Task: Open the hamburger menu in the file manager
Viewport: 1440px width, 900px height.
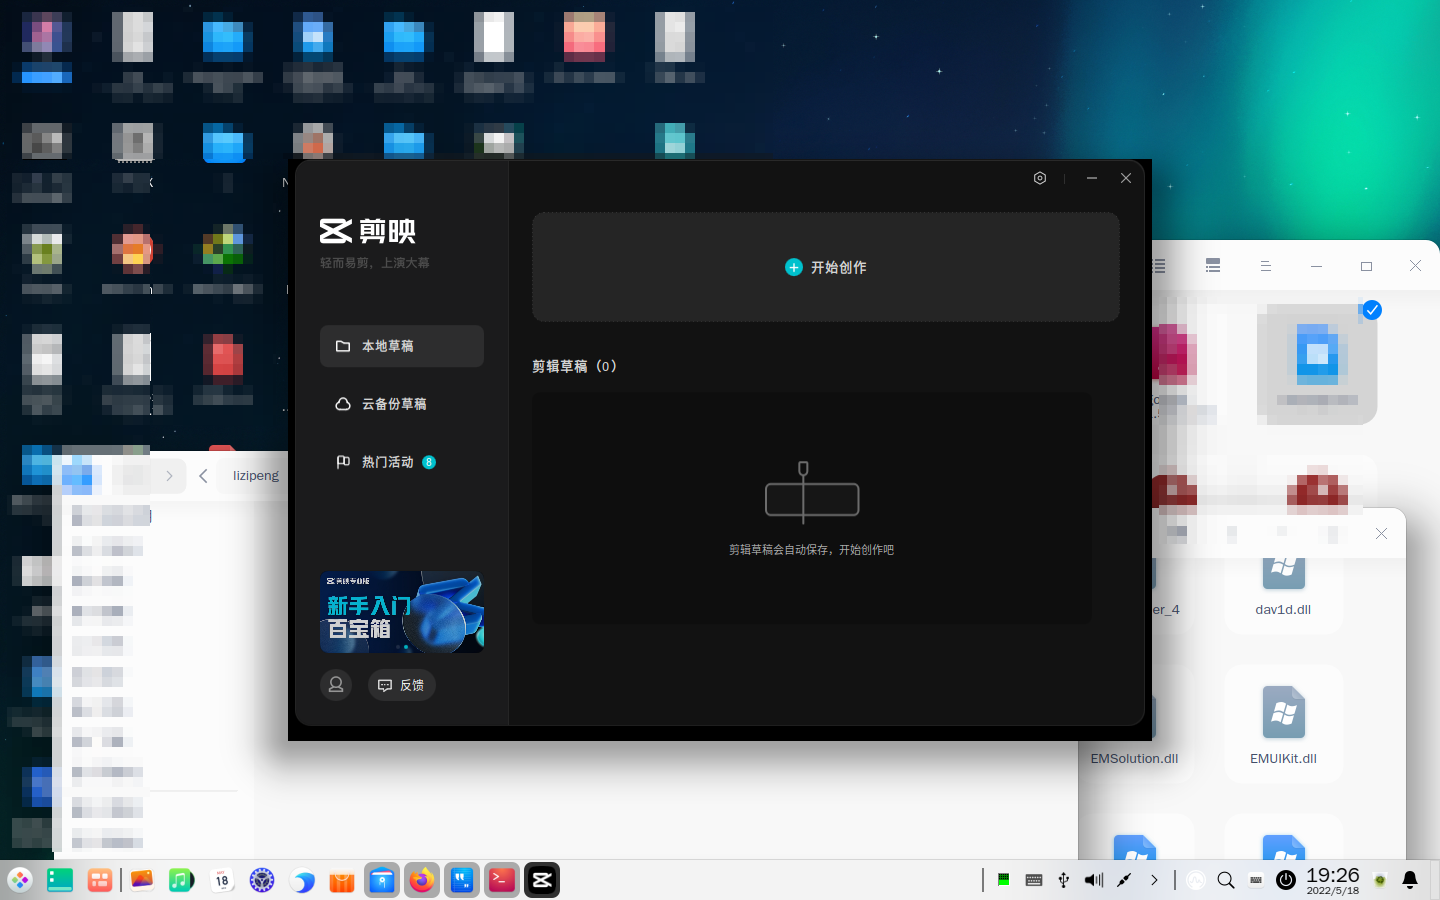Action: [x=1265, y=266]
